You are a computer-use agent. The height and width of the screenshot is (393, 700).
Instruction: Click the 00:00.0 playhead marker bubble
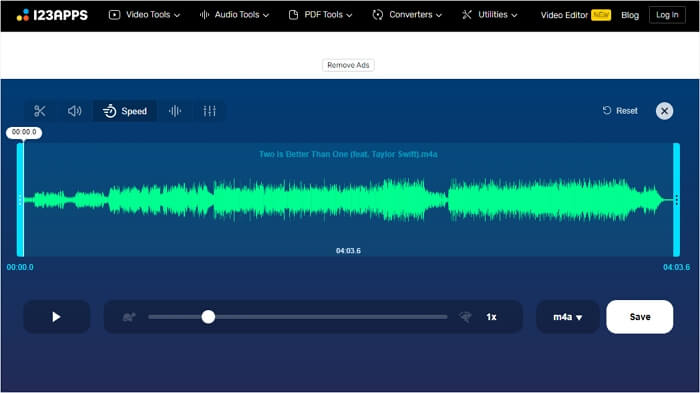[x=24, y=132]
